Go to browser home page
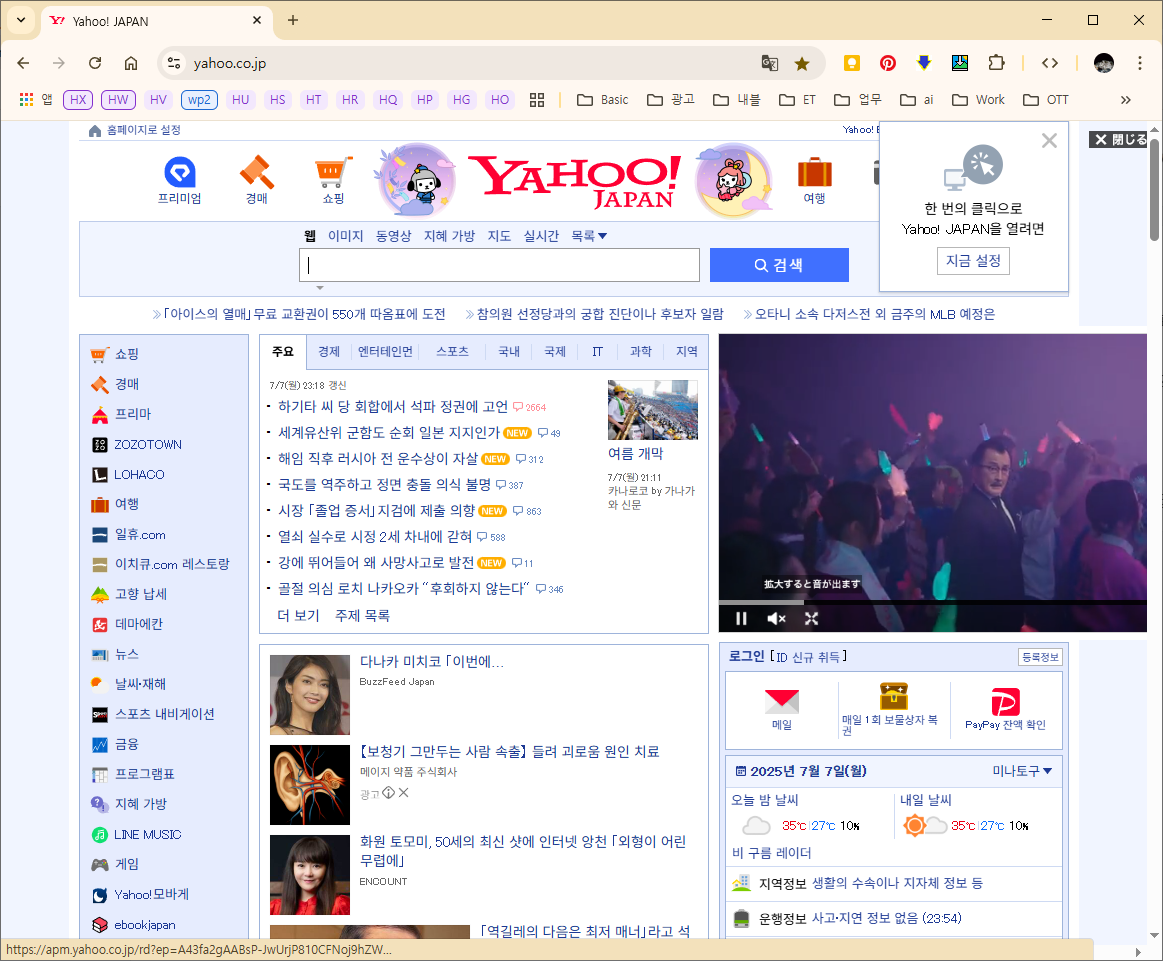Screen dimensions: 1163x961 131,63
